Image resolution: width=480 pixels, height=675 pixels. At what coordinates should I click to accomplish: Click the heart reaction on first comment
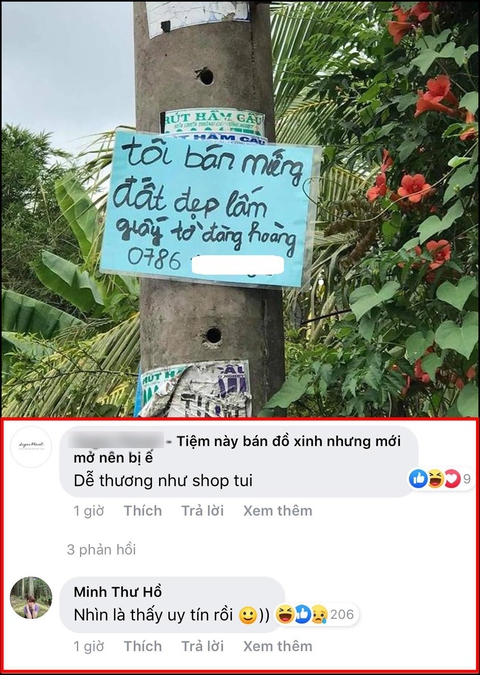(452, 479)
